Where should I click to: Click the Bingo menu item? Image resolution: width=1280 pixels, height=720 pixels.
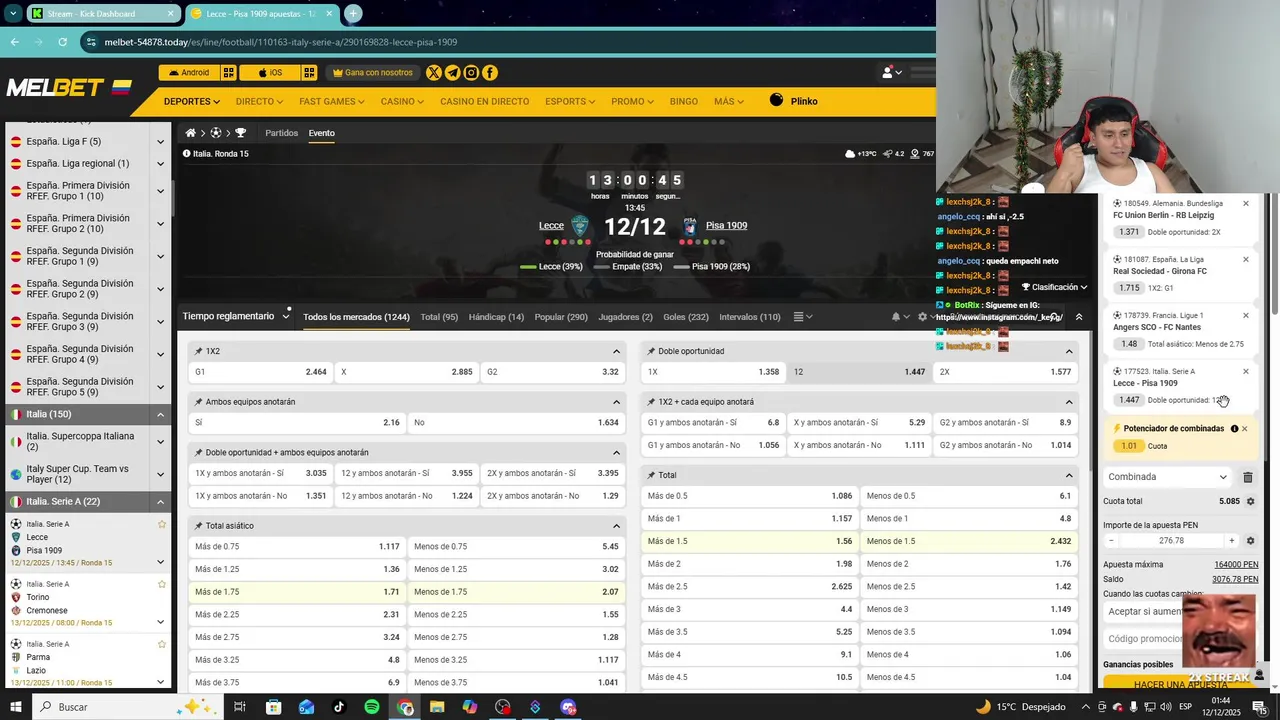pyautogui.click(x=684, y=101)
